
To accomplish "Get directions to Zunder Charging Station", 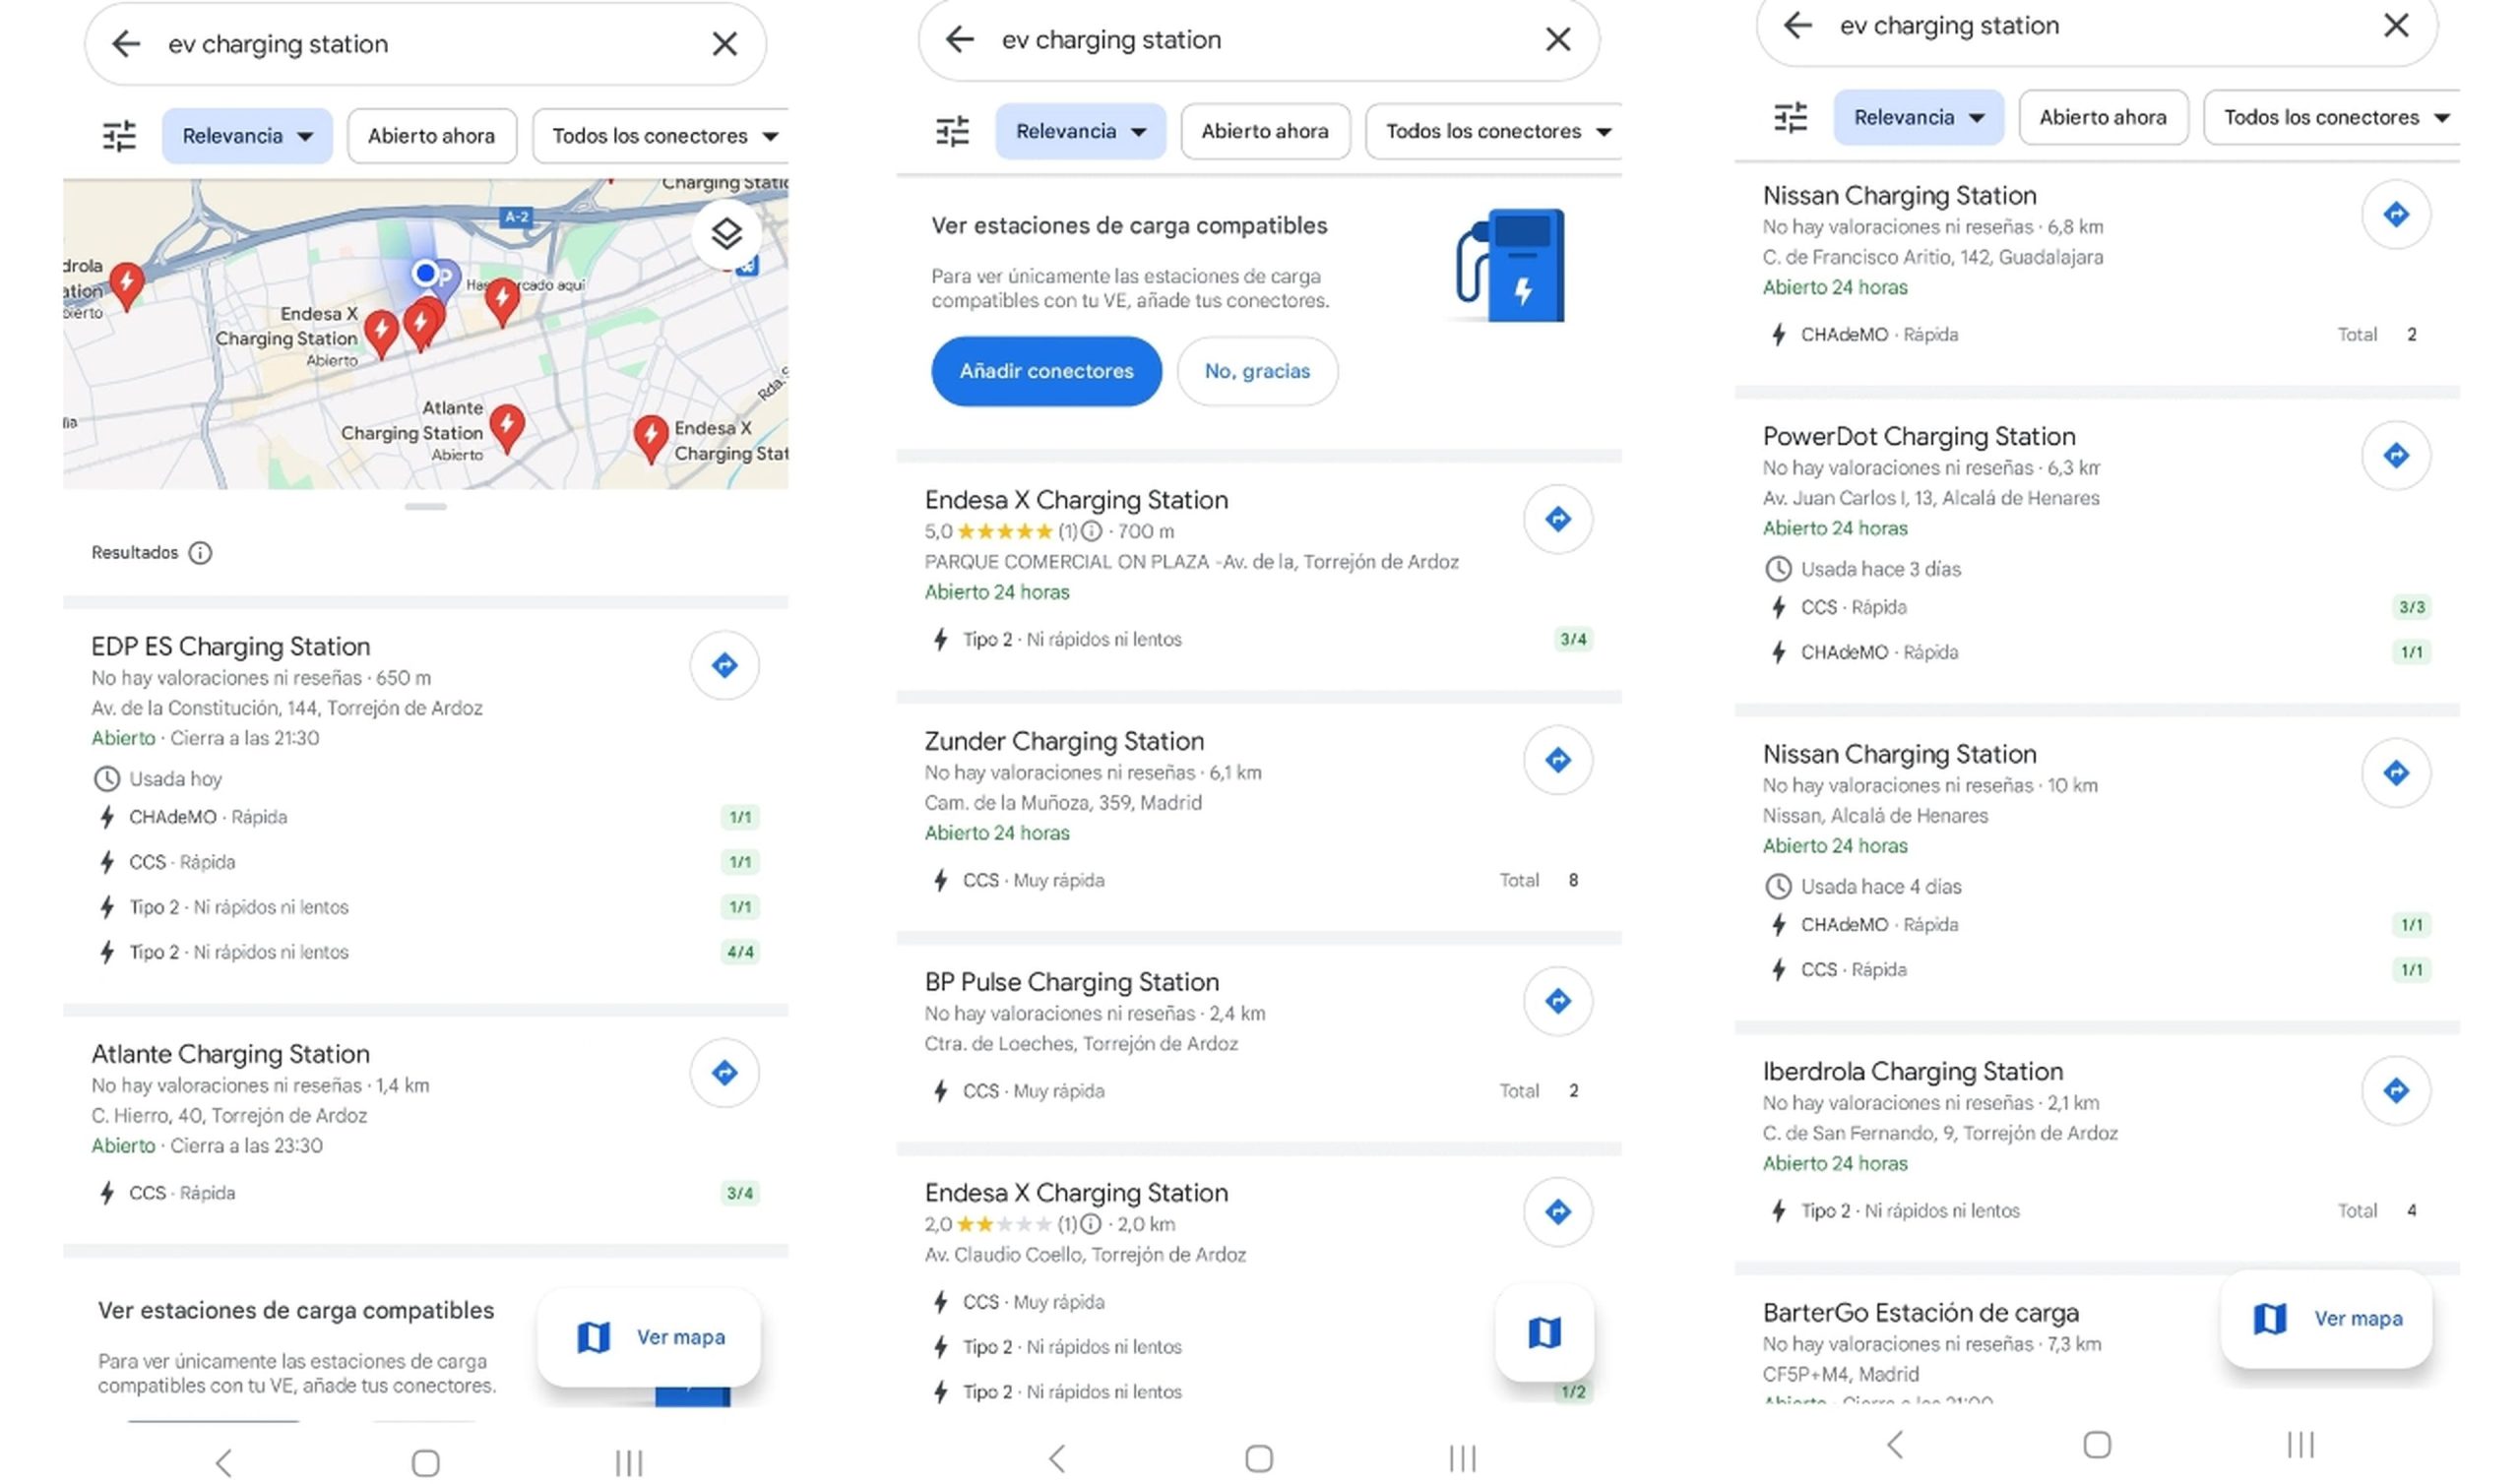I will click(x=1557, y=760).
